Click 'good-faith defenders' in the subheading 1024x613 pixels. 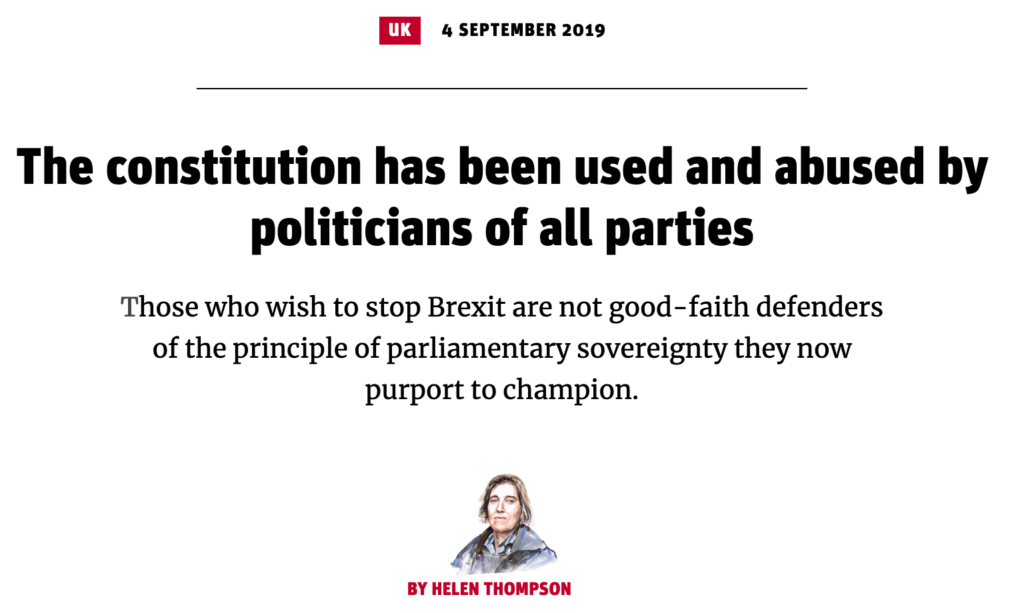(746, 307)
